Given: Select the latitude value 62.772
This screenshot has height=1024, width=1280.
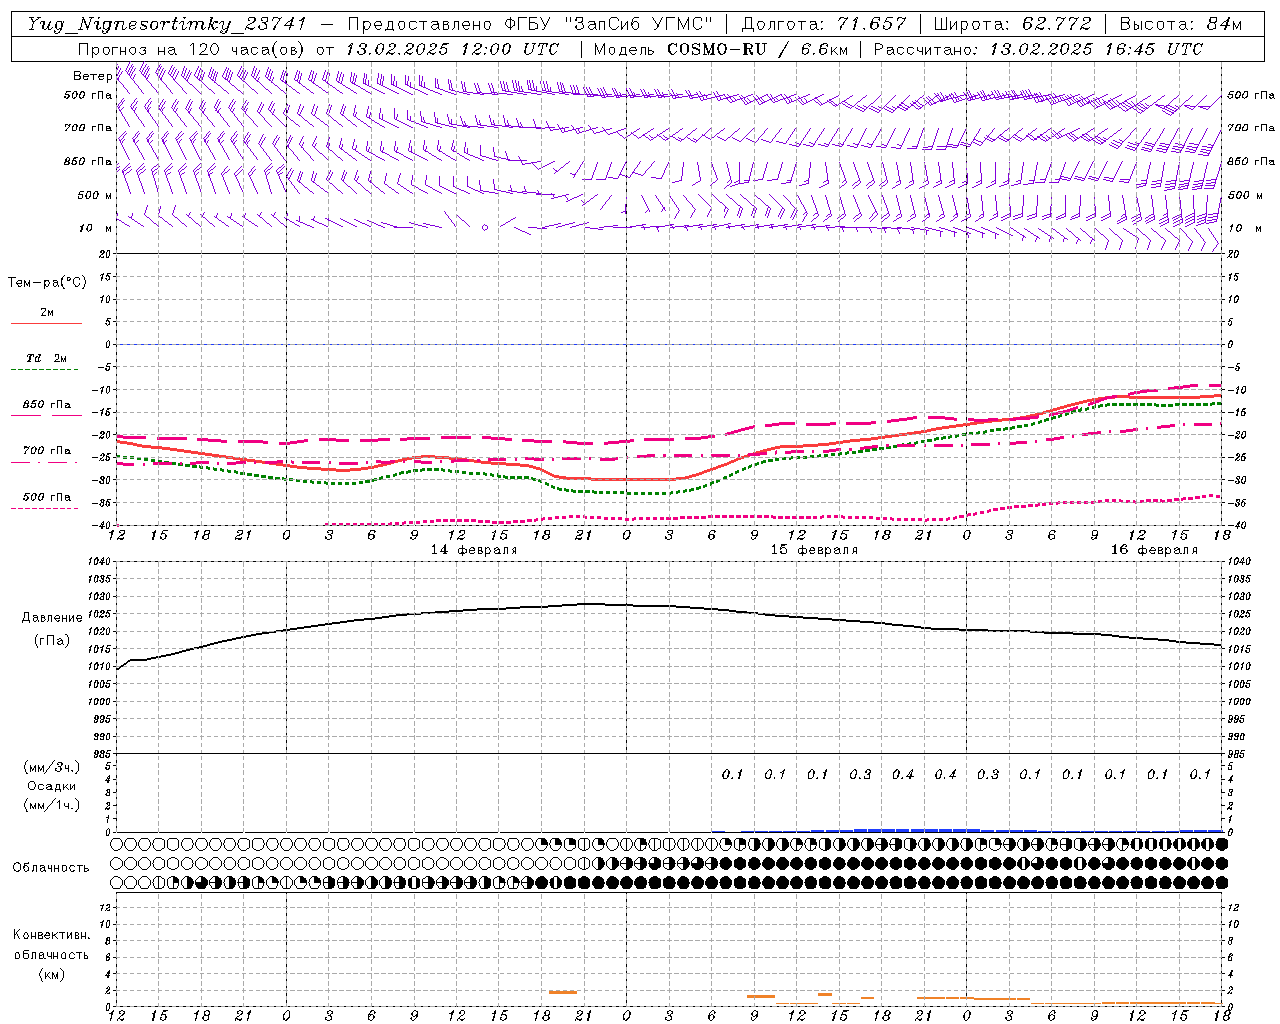Looking at the screenshot, I should coord(1056,24).
